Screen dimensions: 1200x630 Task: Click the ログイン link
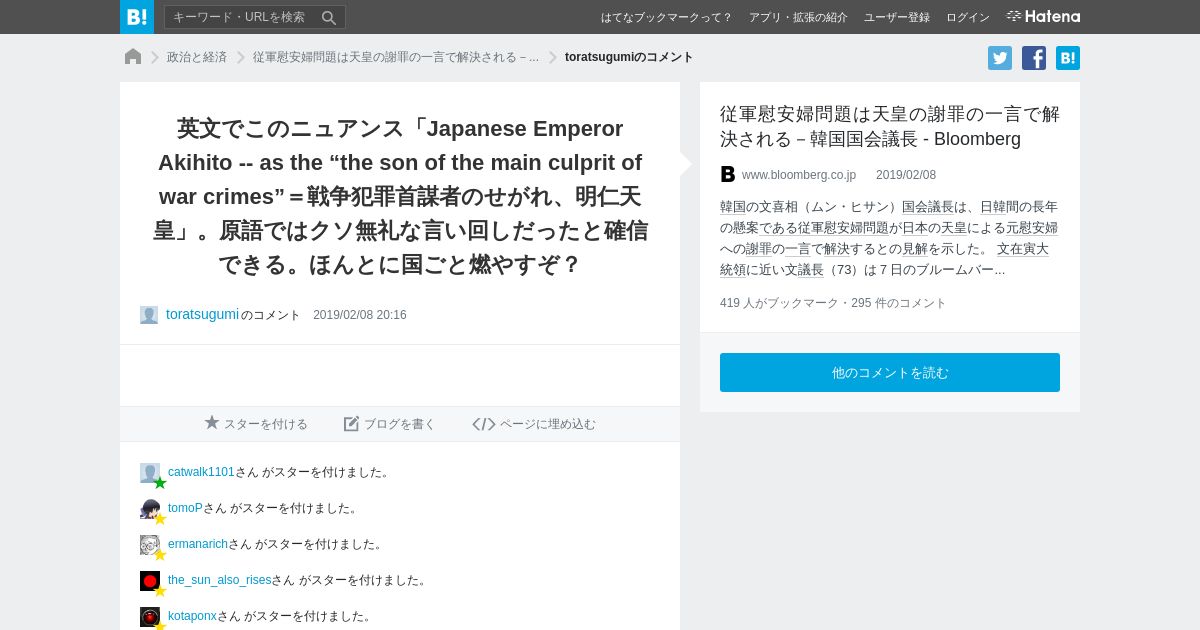pos(968,17)
